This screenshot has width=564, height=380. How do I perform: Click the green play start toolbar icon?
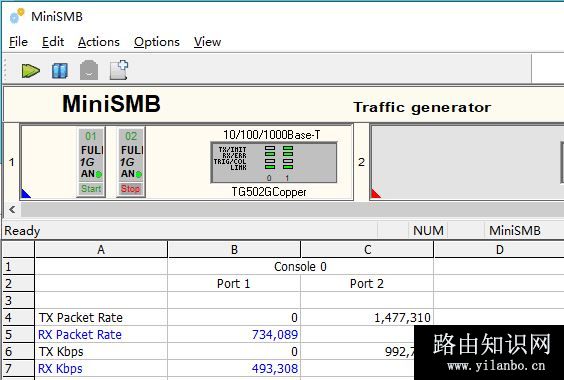click(x=31, y=71)
